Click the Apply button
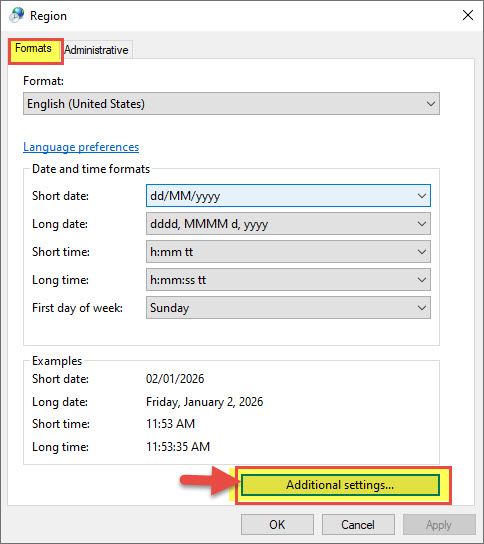The image size is (484, 544). coord(439,525)
